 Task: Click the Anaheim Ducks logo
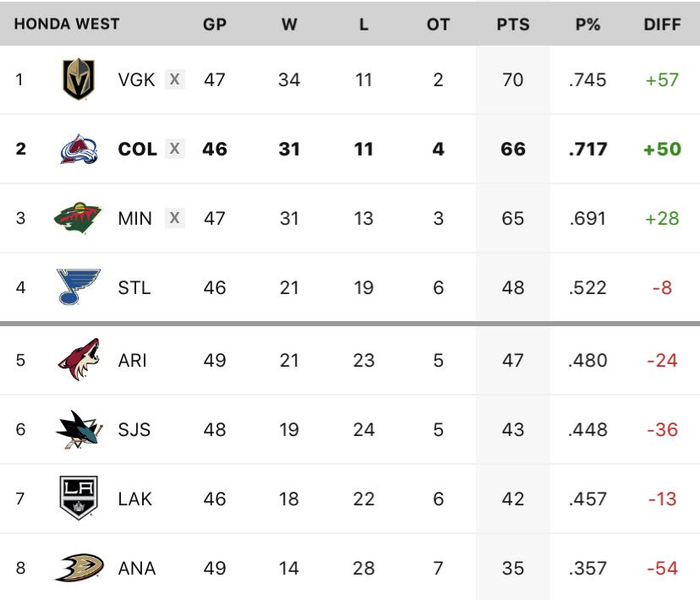coord(78,568)
